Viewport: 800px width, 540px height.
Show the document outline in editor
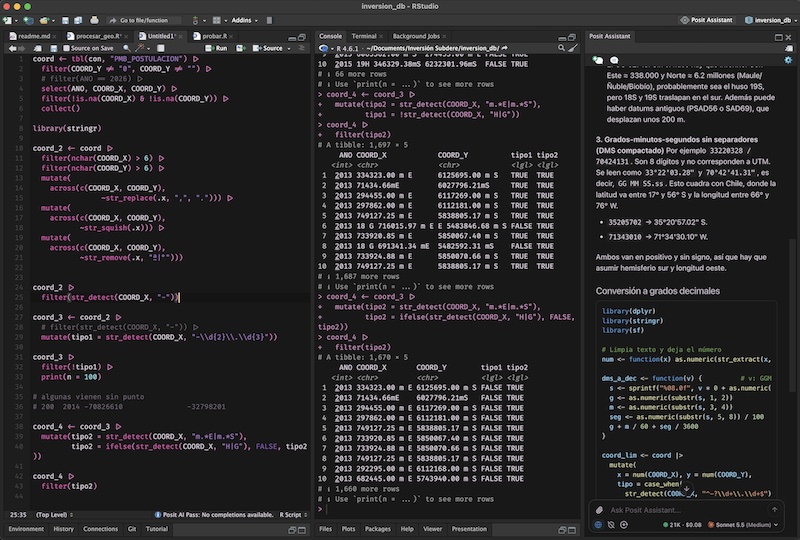click(302, 48)
